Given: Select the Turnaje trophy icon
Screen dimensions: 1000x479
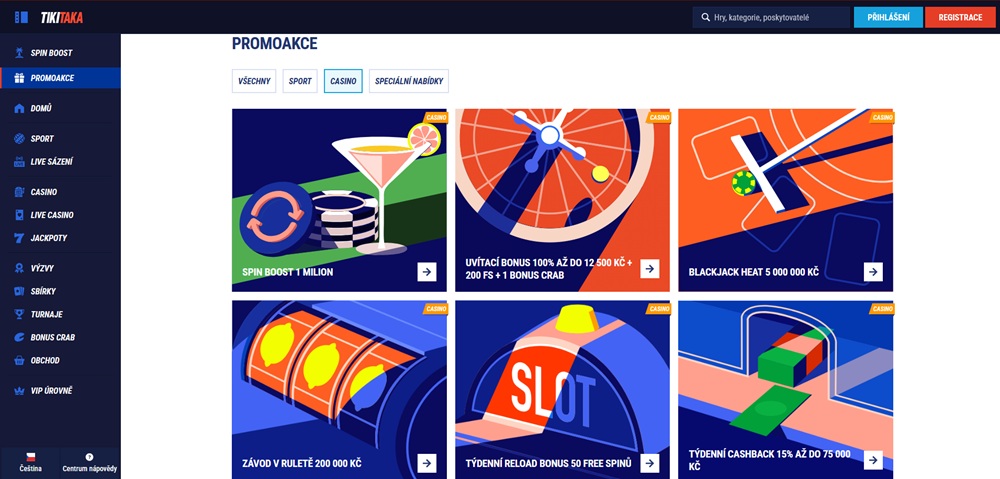Looking at the screenshot, I should pyautogui.click(x=19, y=314).
